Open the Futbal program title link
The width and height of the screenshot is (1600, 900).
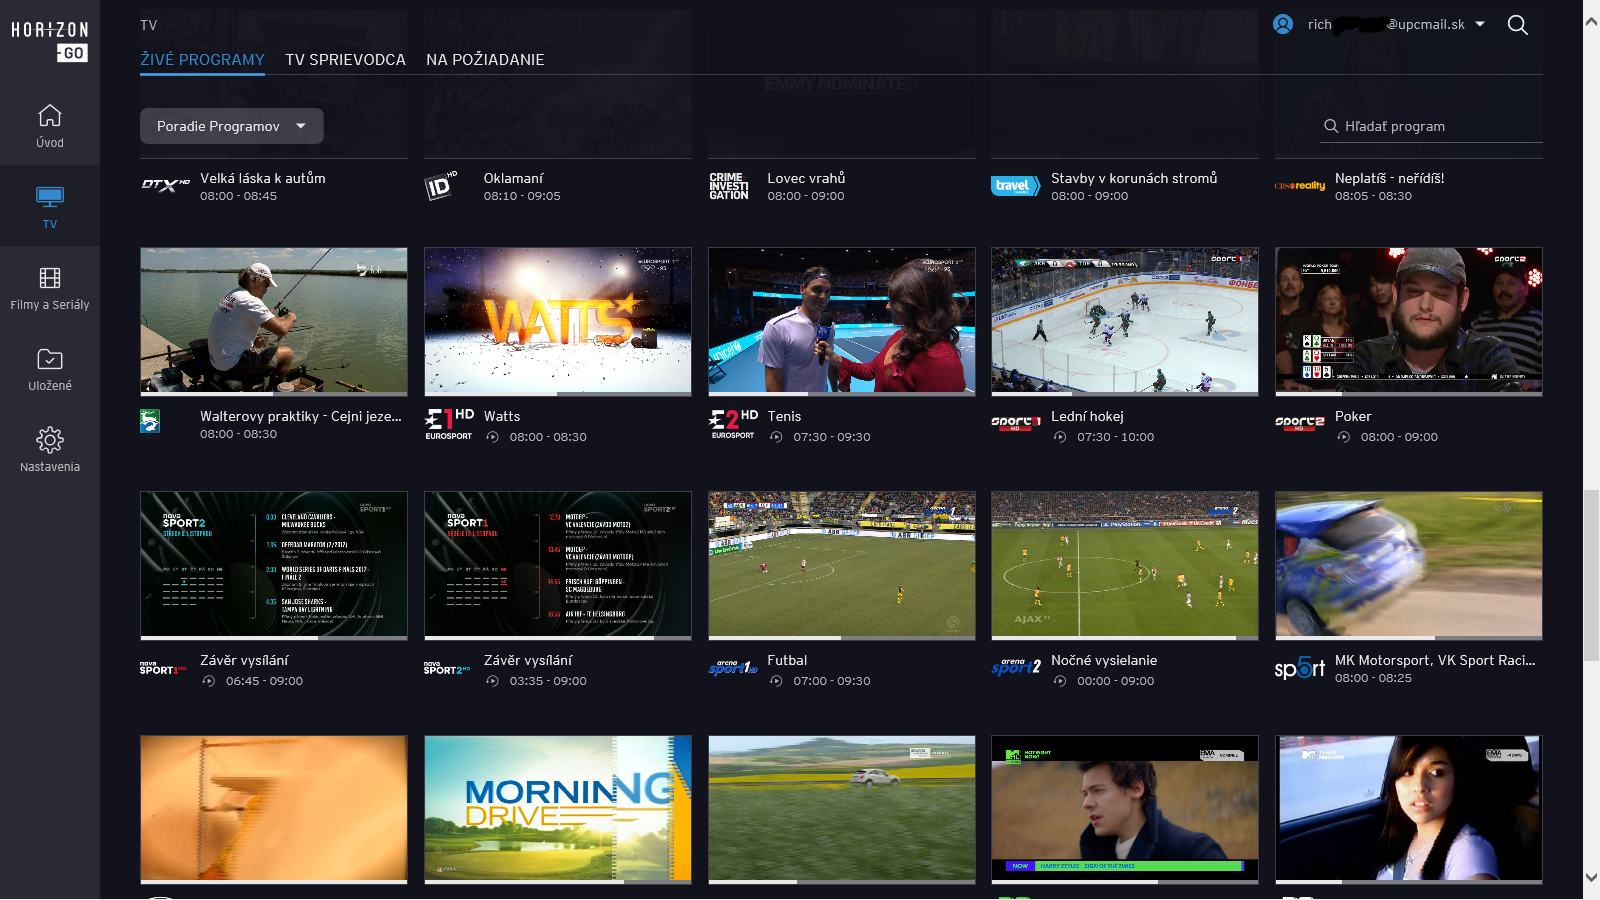pyautogui.click(x=787, y=660)
